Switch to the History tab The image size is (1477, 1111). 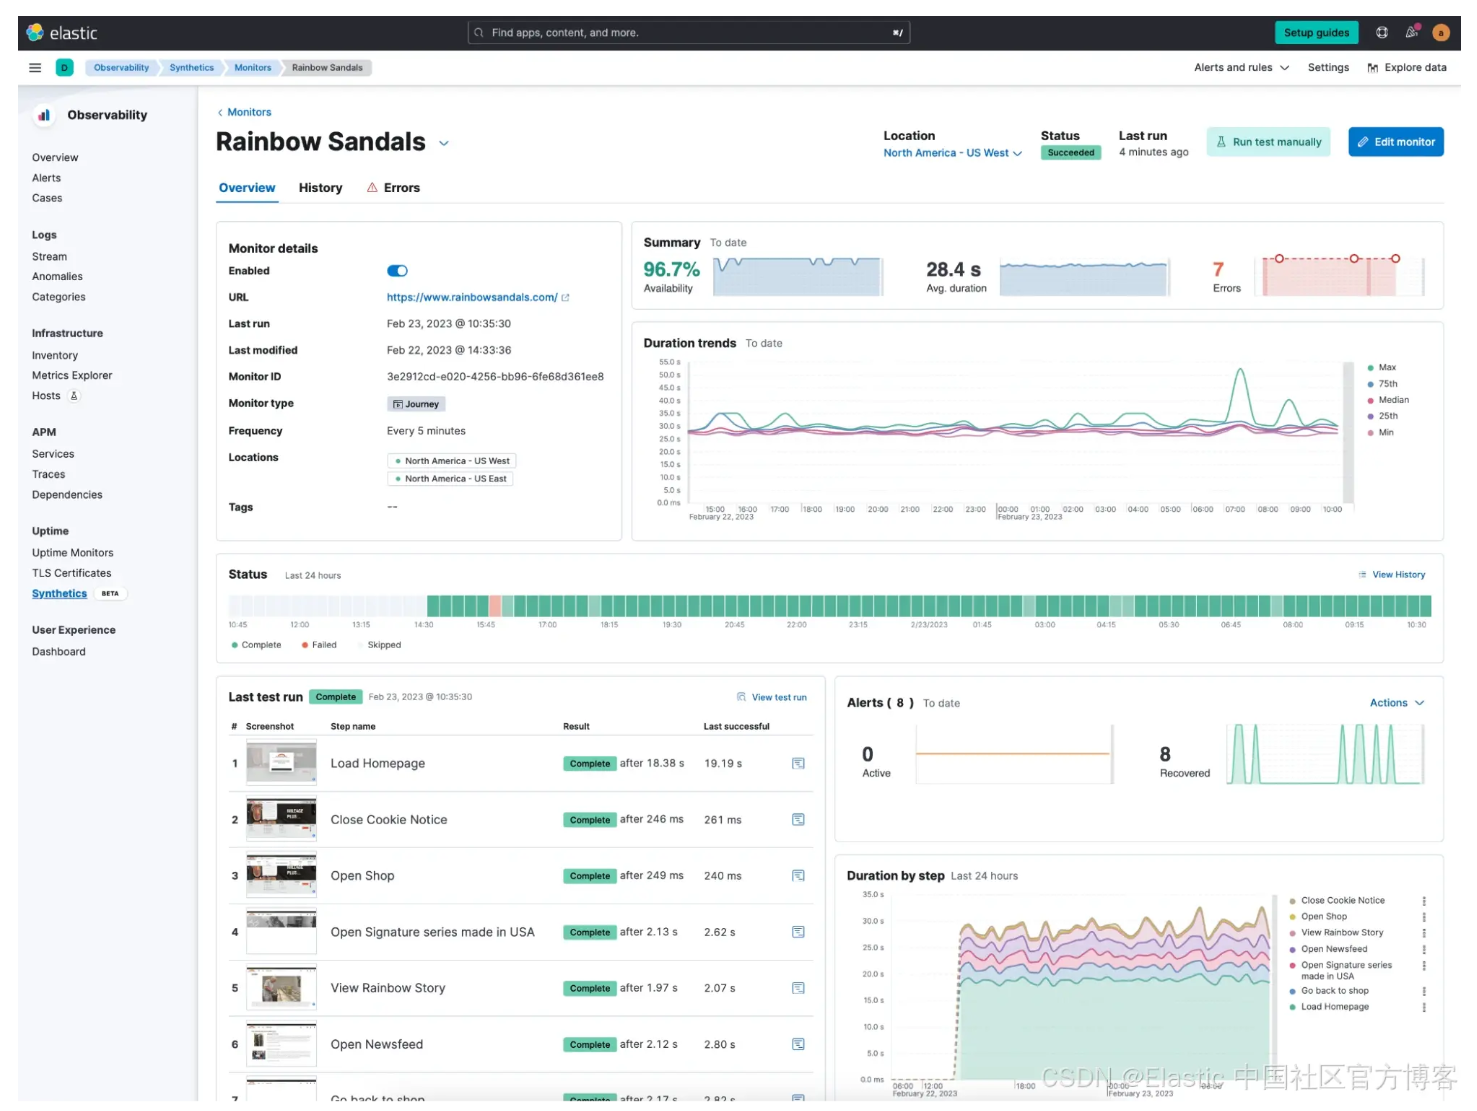coord(320,188)
